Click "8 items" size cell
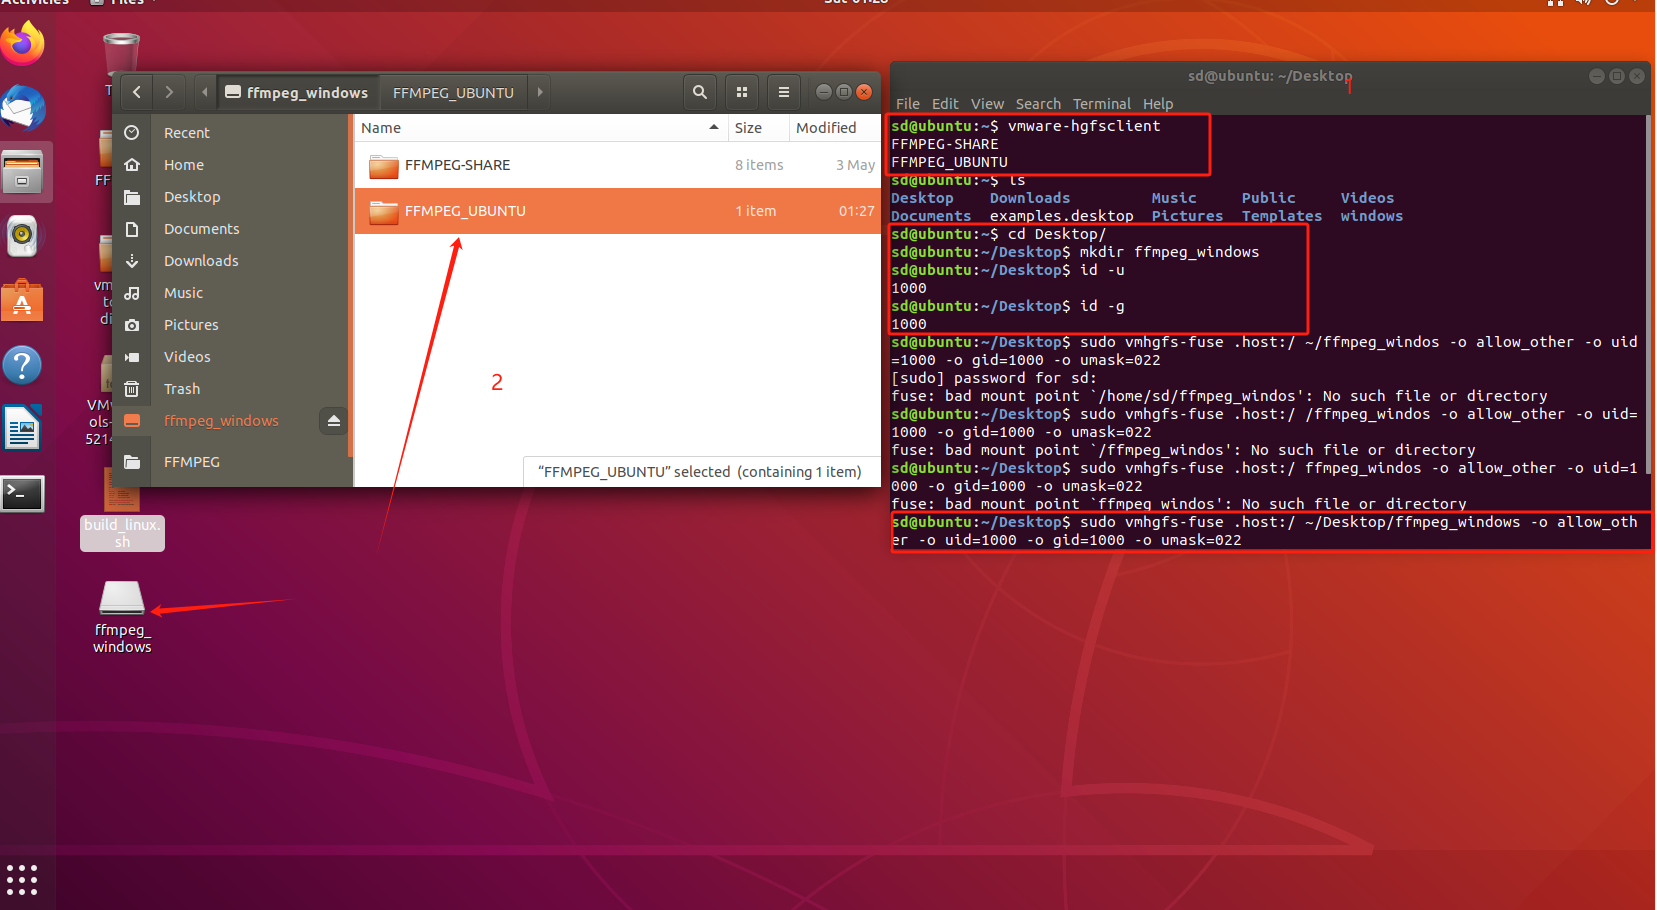The image size is (1657, 910). pyautogui.click(x=759, y=165)
